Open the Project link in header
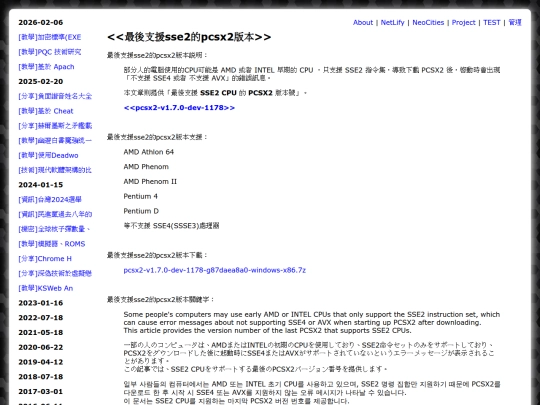The image size is (540, 405). [463, 22]
